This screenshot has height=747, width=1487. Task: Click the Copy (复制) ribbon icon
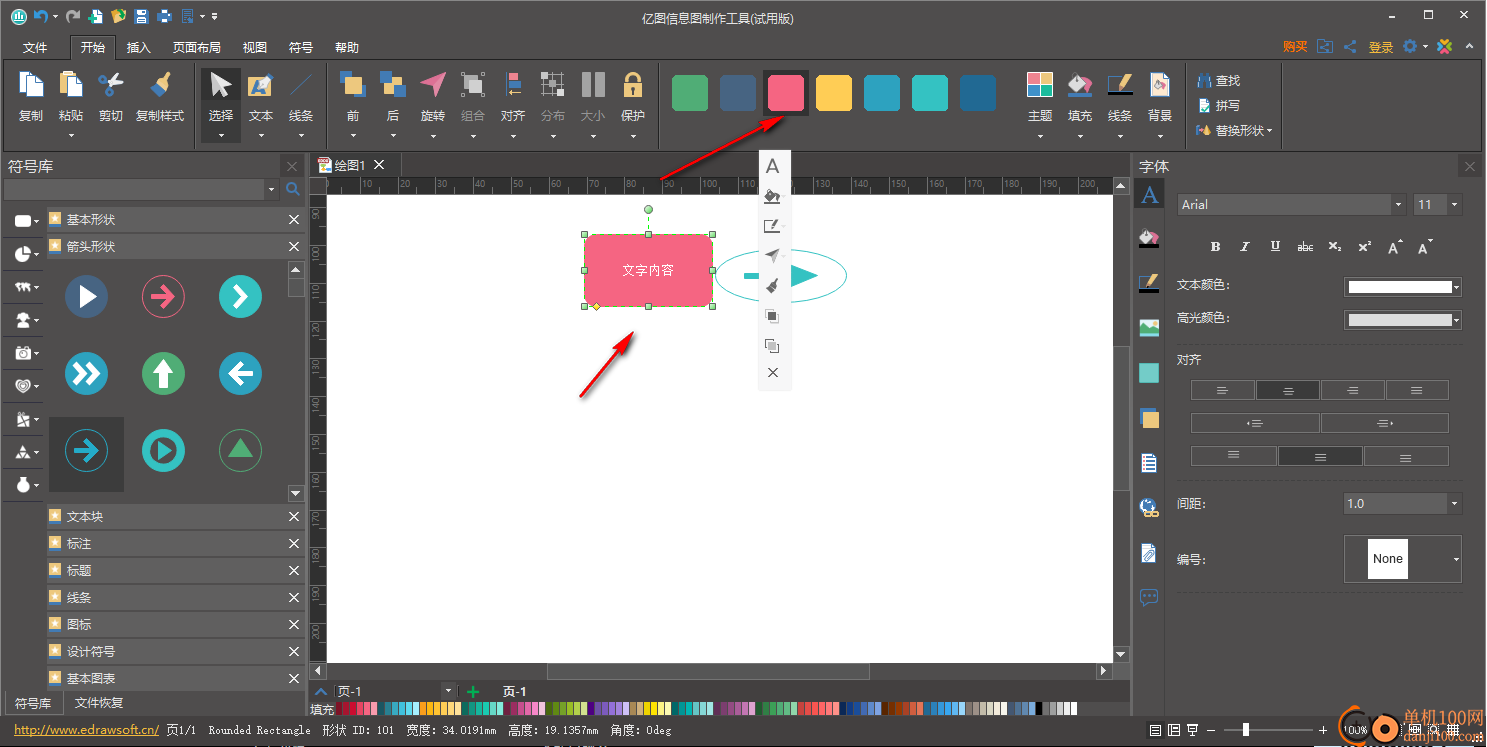(31, 86)
